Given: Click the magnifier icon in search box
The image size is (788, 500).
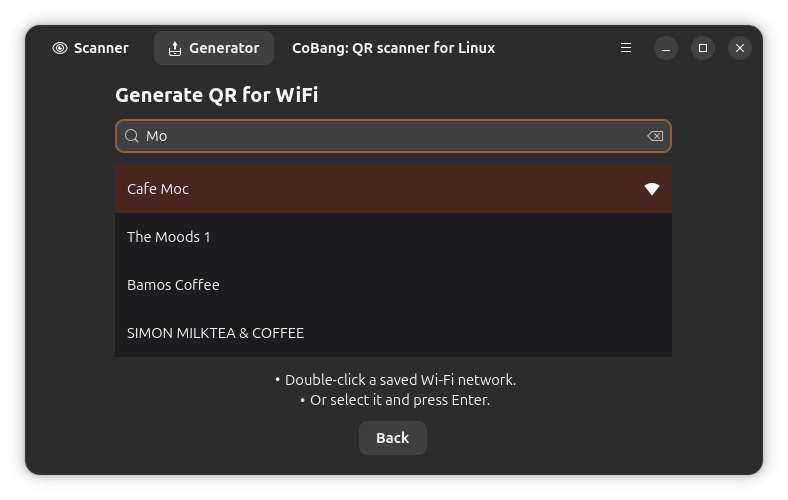Looking at the screenshot, I should pyautogui.click(x=131, y=136).
